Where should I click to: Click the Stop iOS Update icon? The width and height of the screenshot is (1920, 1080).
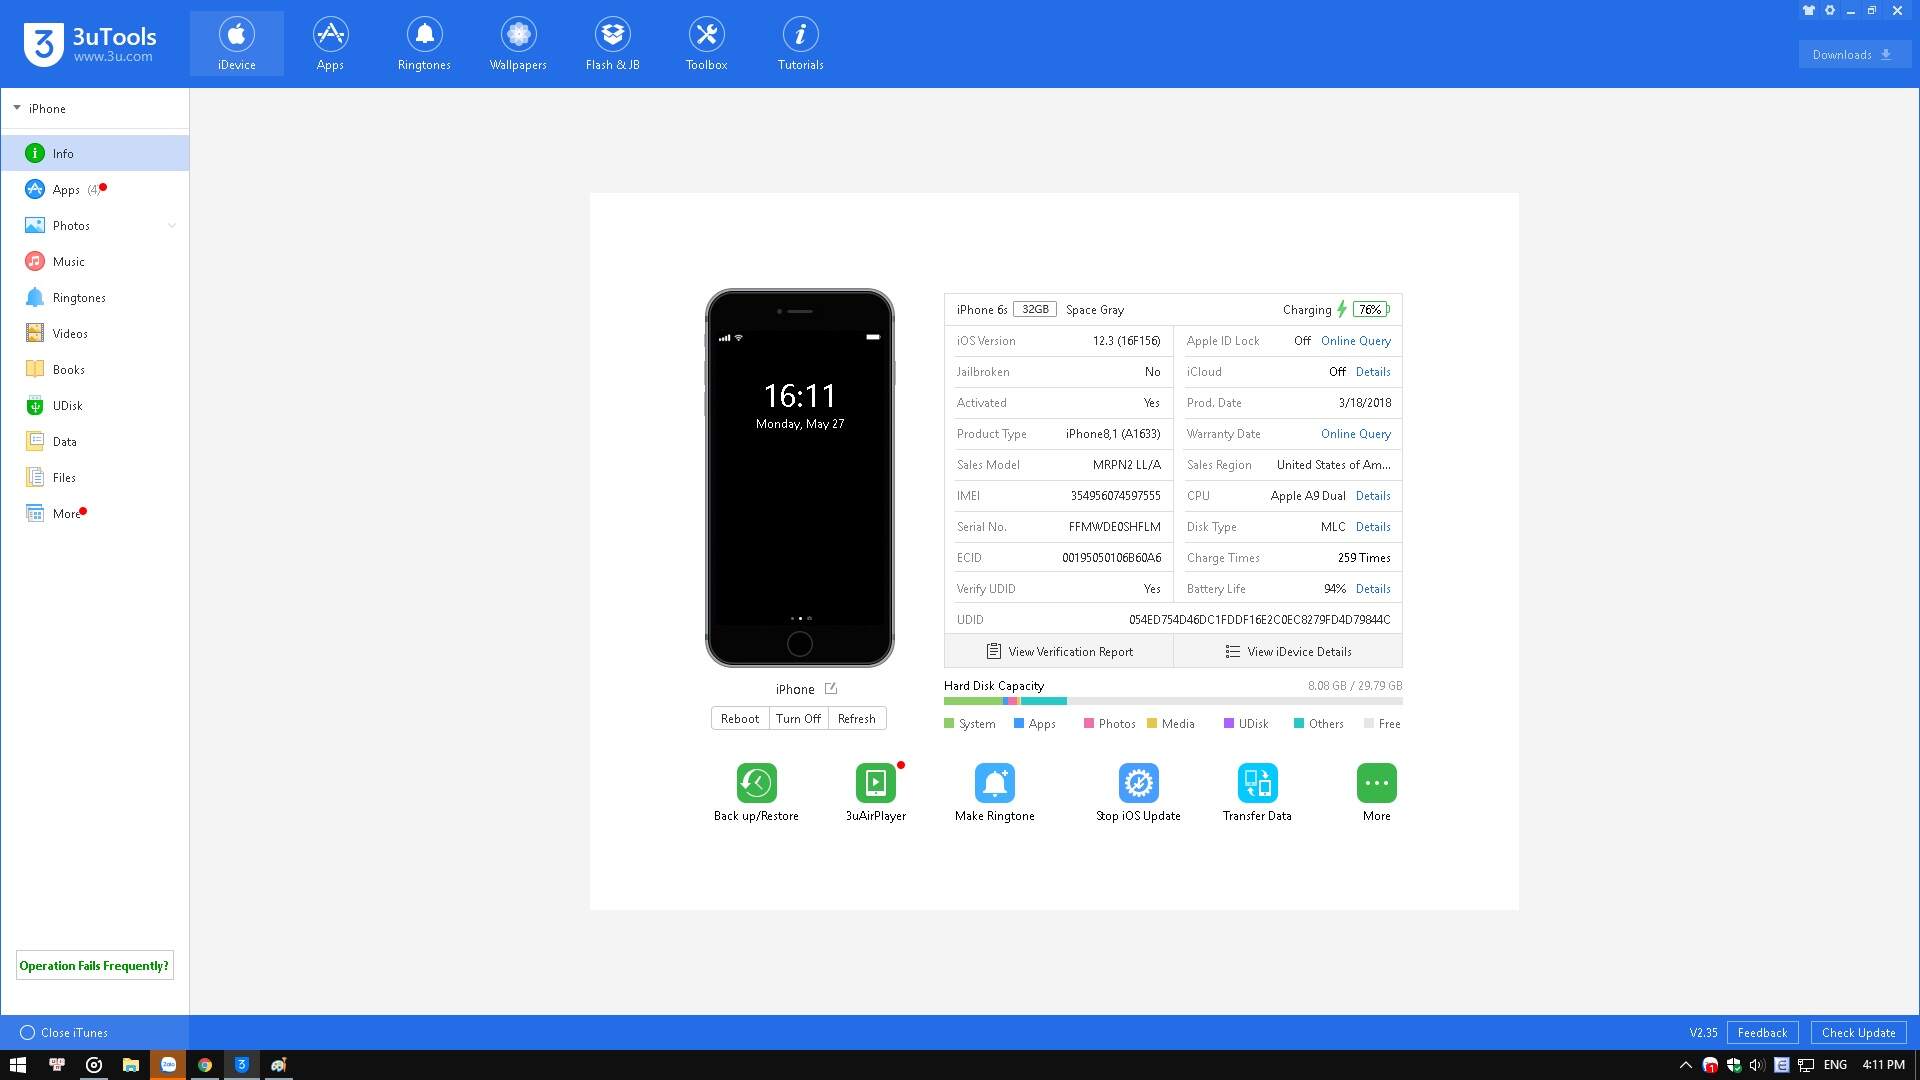click(1138, 783)
